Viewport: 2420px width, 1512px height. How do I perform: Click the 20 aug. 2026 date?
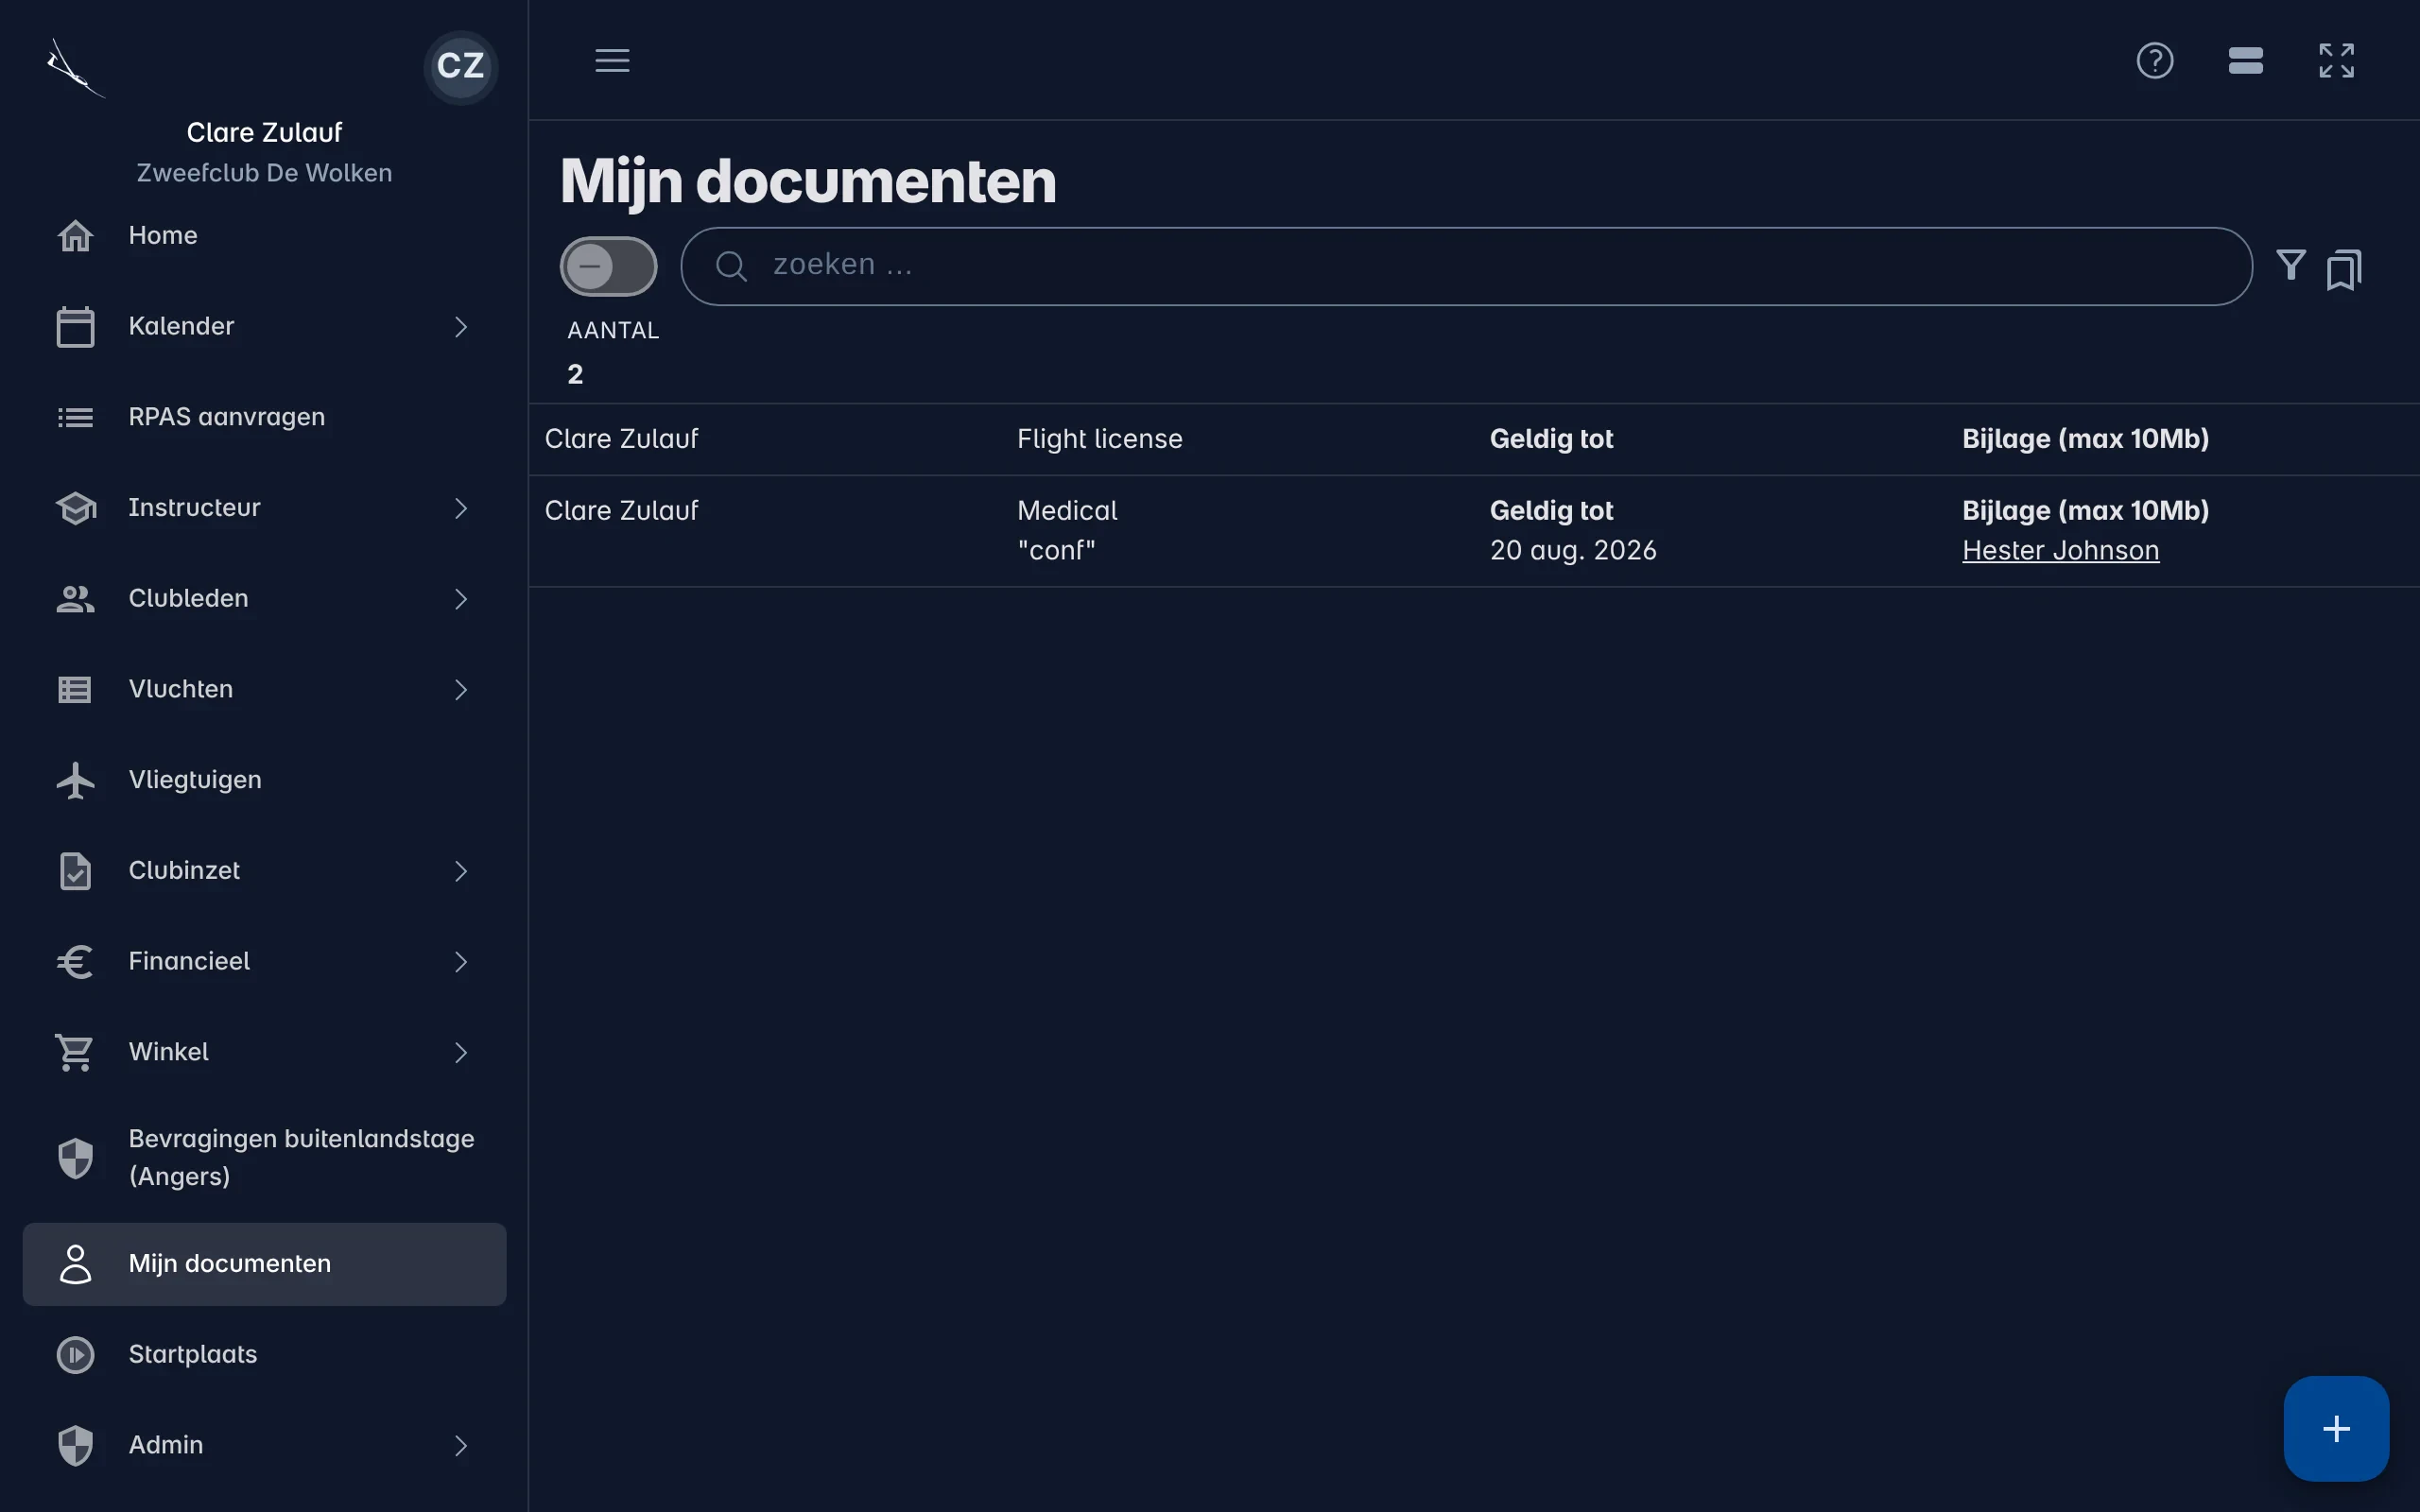1573,551
